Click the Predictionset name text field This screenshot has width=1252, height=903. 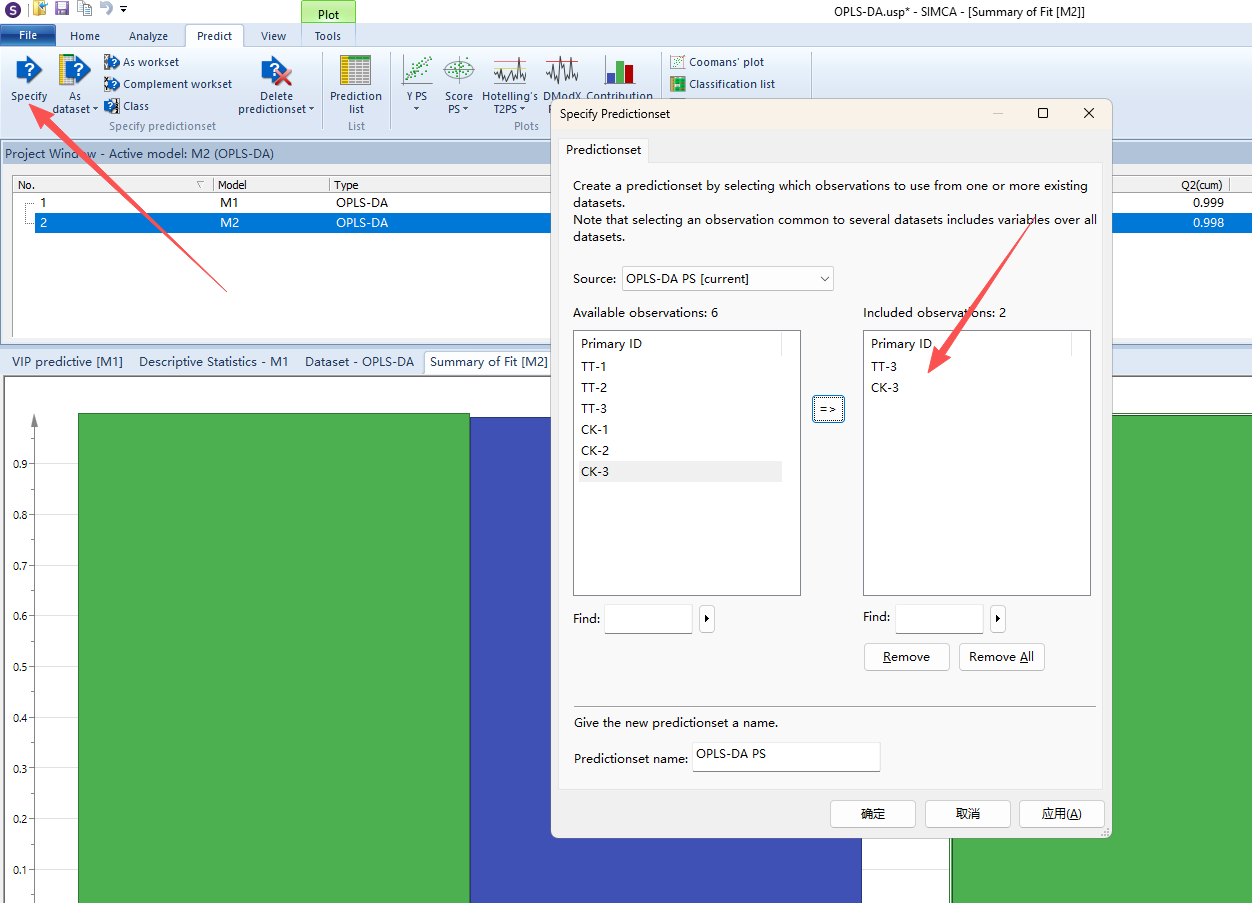786,757
